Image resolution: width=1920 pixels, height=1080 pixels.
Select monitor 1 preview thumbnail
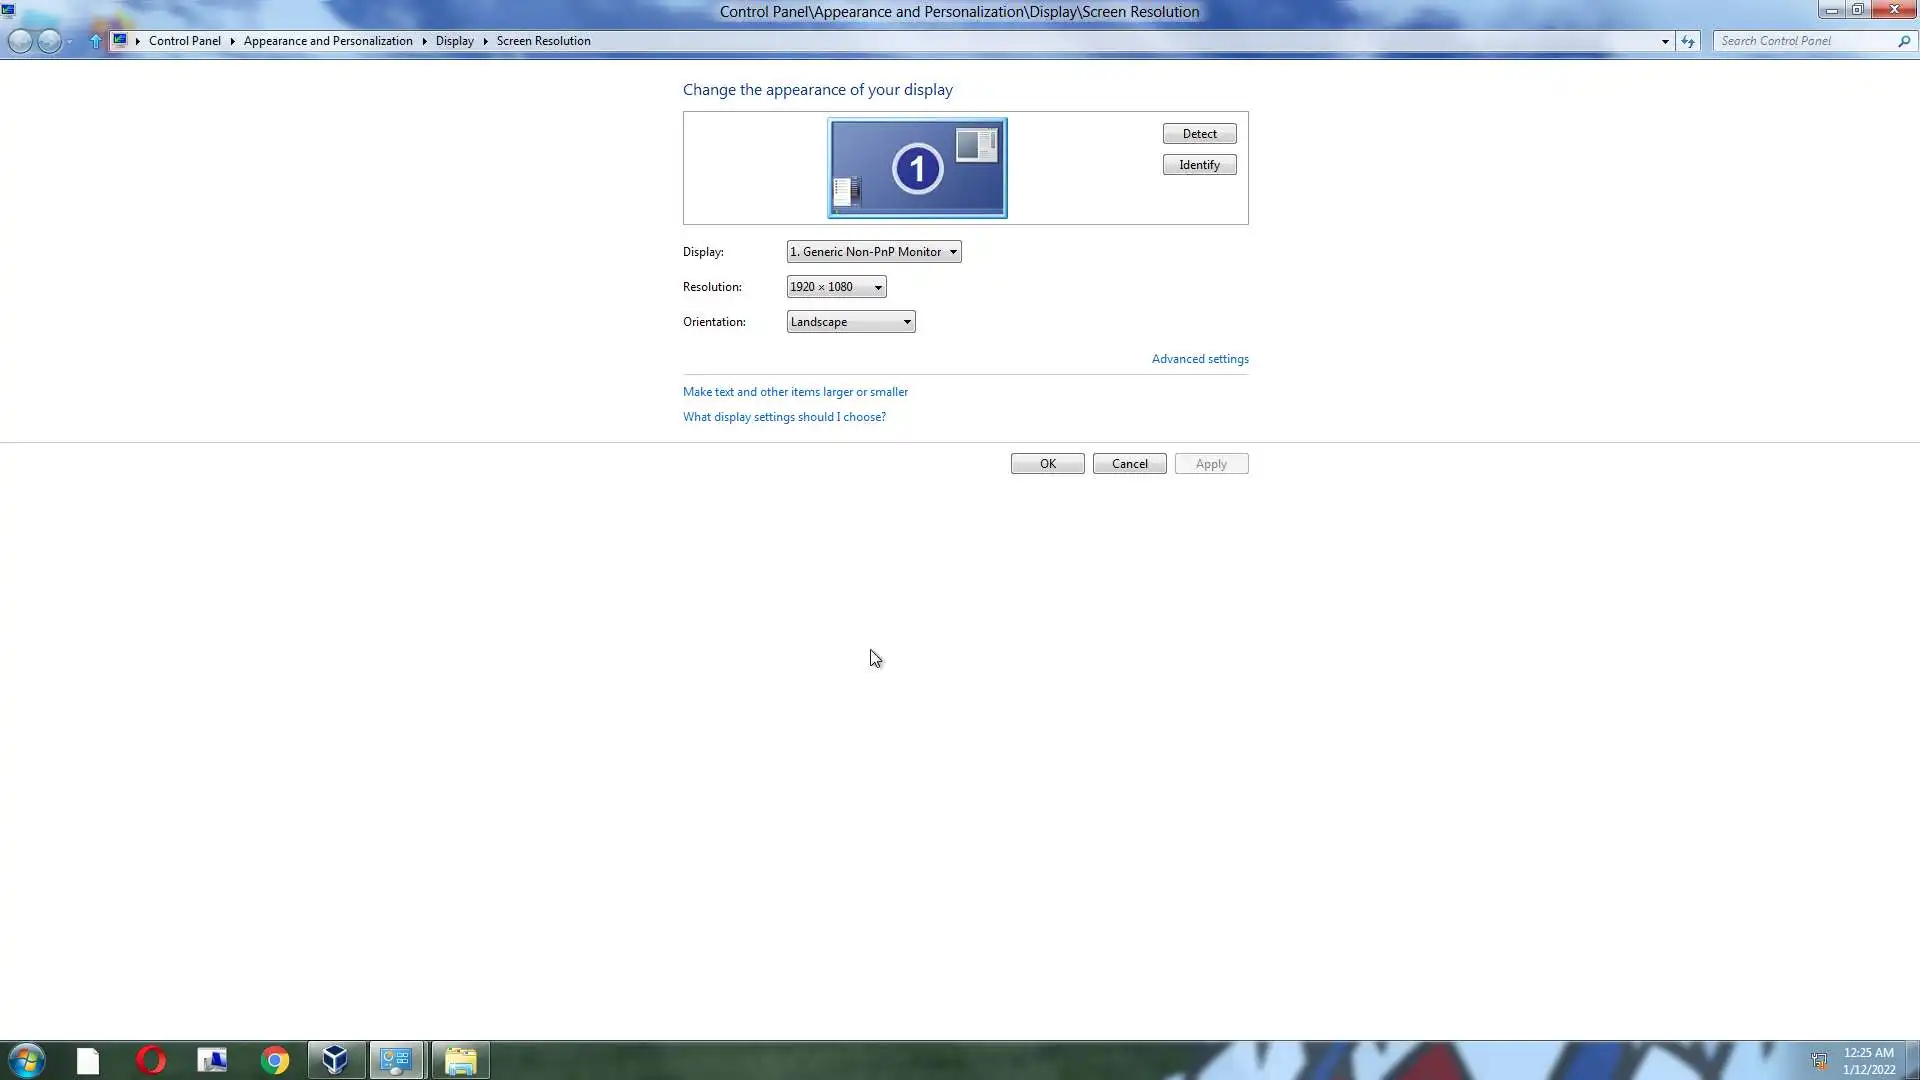point(917,168)
